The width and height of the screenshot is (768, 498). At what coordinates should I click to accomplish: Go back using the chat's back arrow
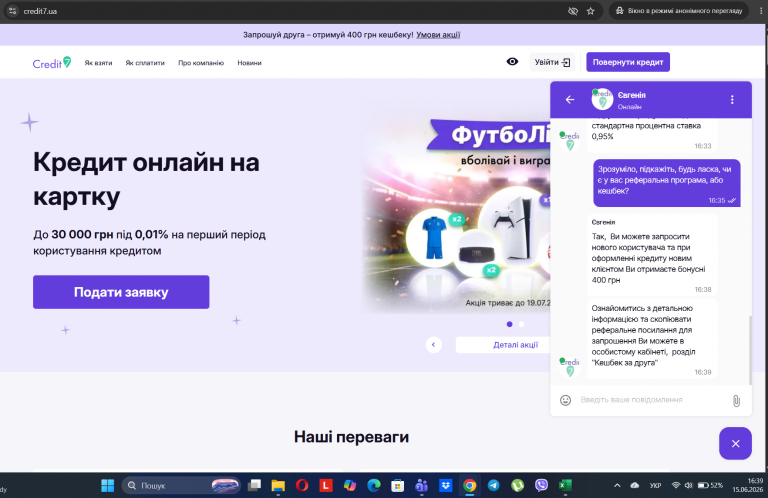570,100
